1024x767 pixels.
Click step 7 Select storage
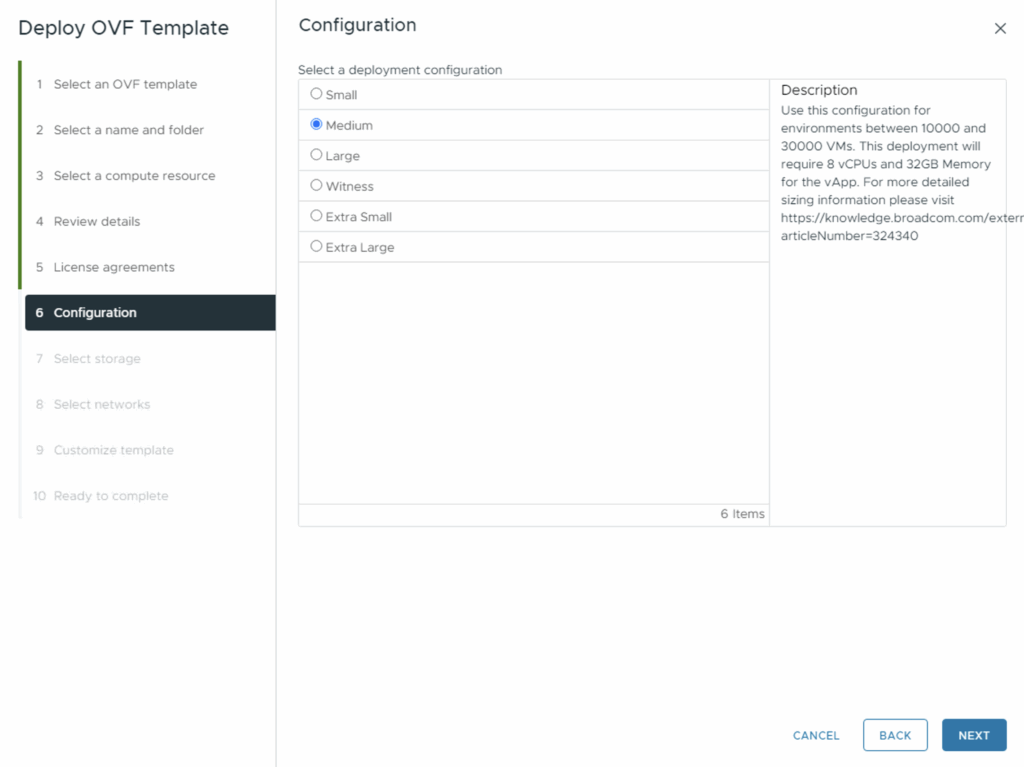[97, 359]
